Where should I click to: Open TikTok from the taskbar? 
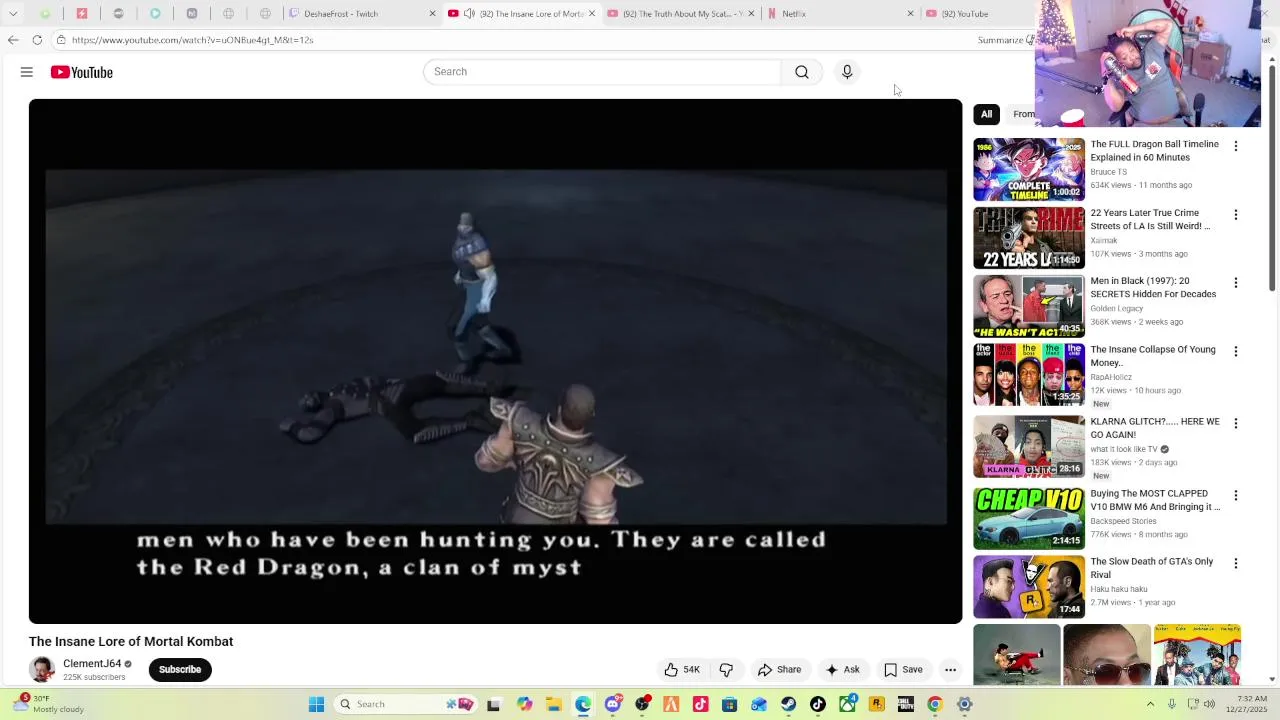pos(818,704)
